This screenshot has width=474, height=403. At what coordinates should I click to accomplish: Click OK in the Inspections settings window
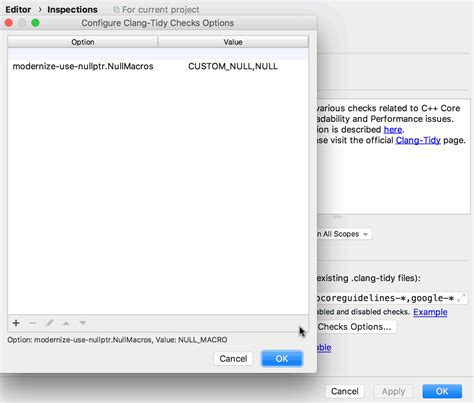(x=442, y=391)
